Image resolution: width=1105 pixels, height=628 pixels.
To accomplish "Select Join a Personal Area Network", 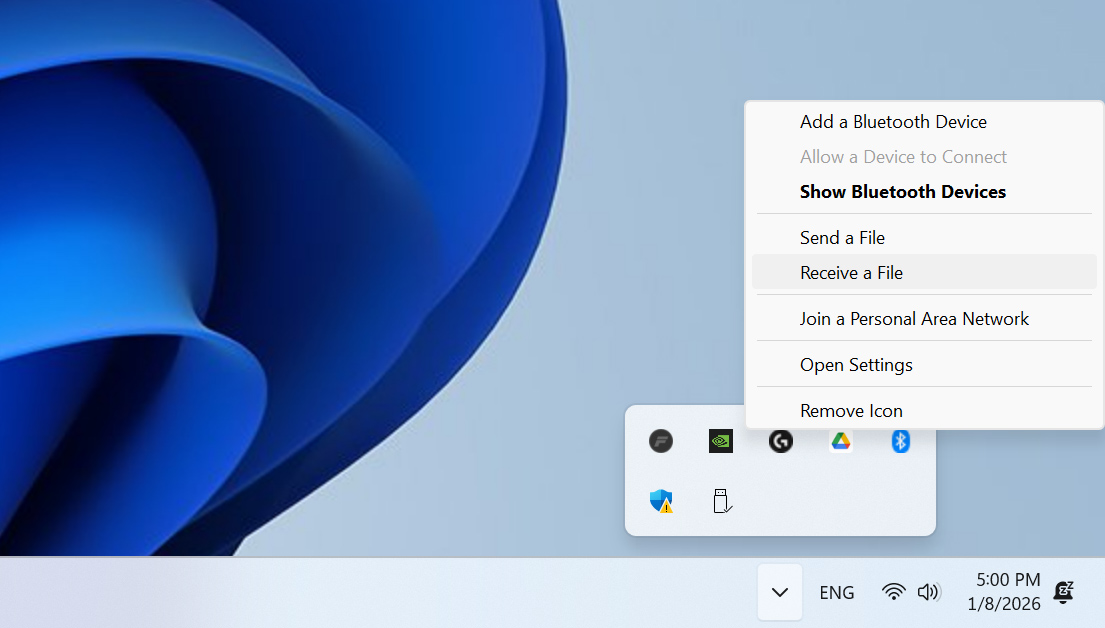I will click(914, 318).
